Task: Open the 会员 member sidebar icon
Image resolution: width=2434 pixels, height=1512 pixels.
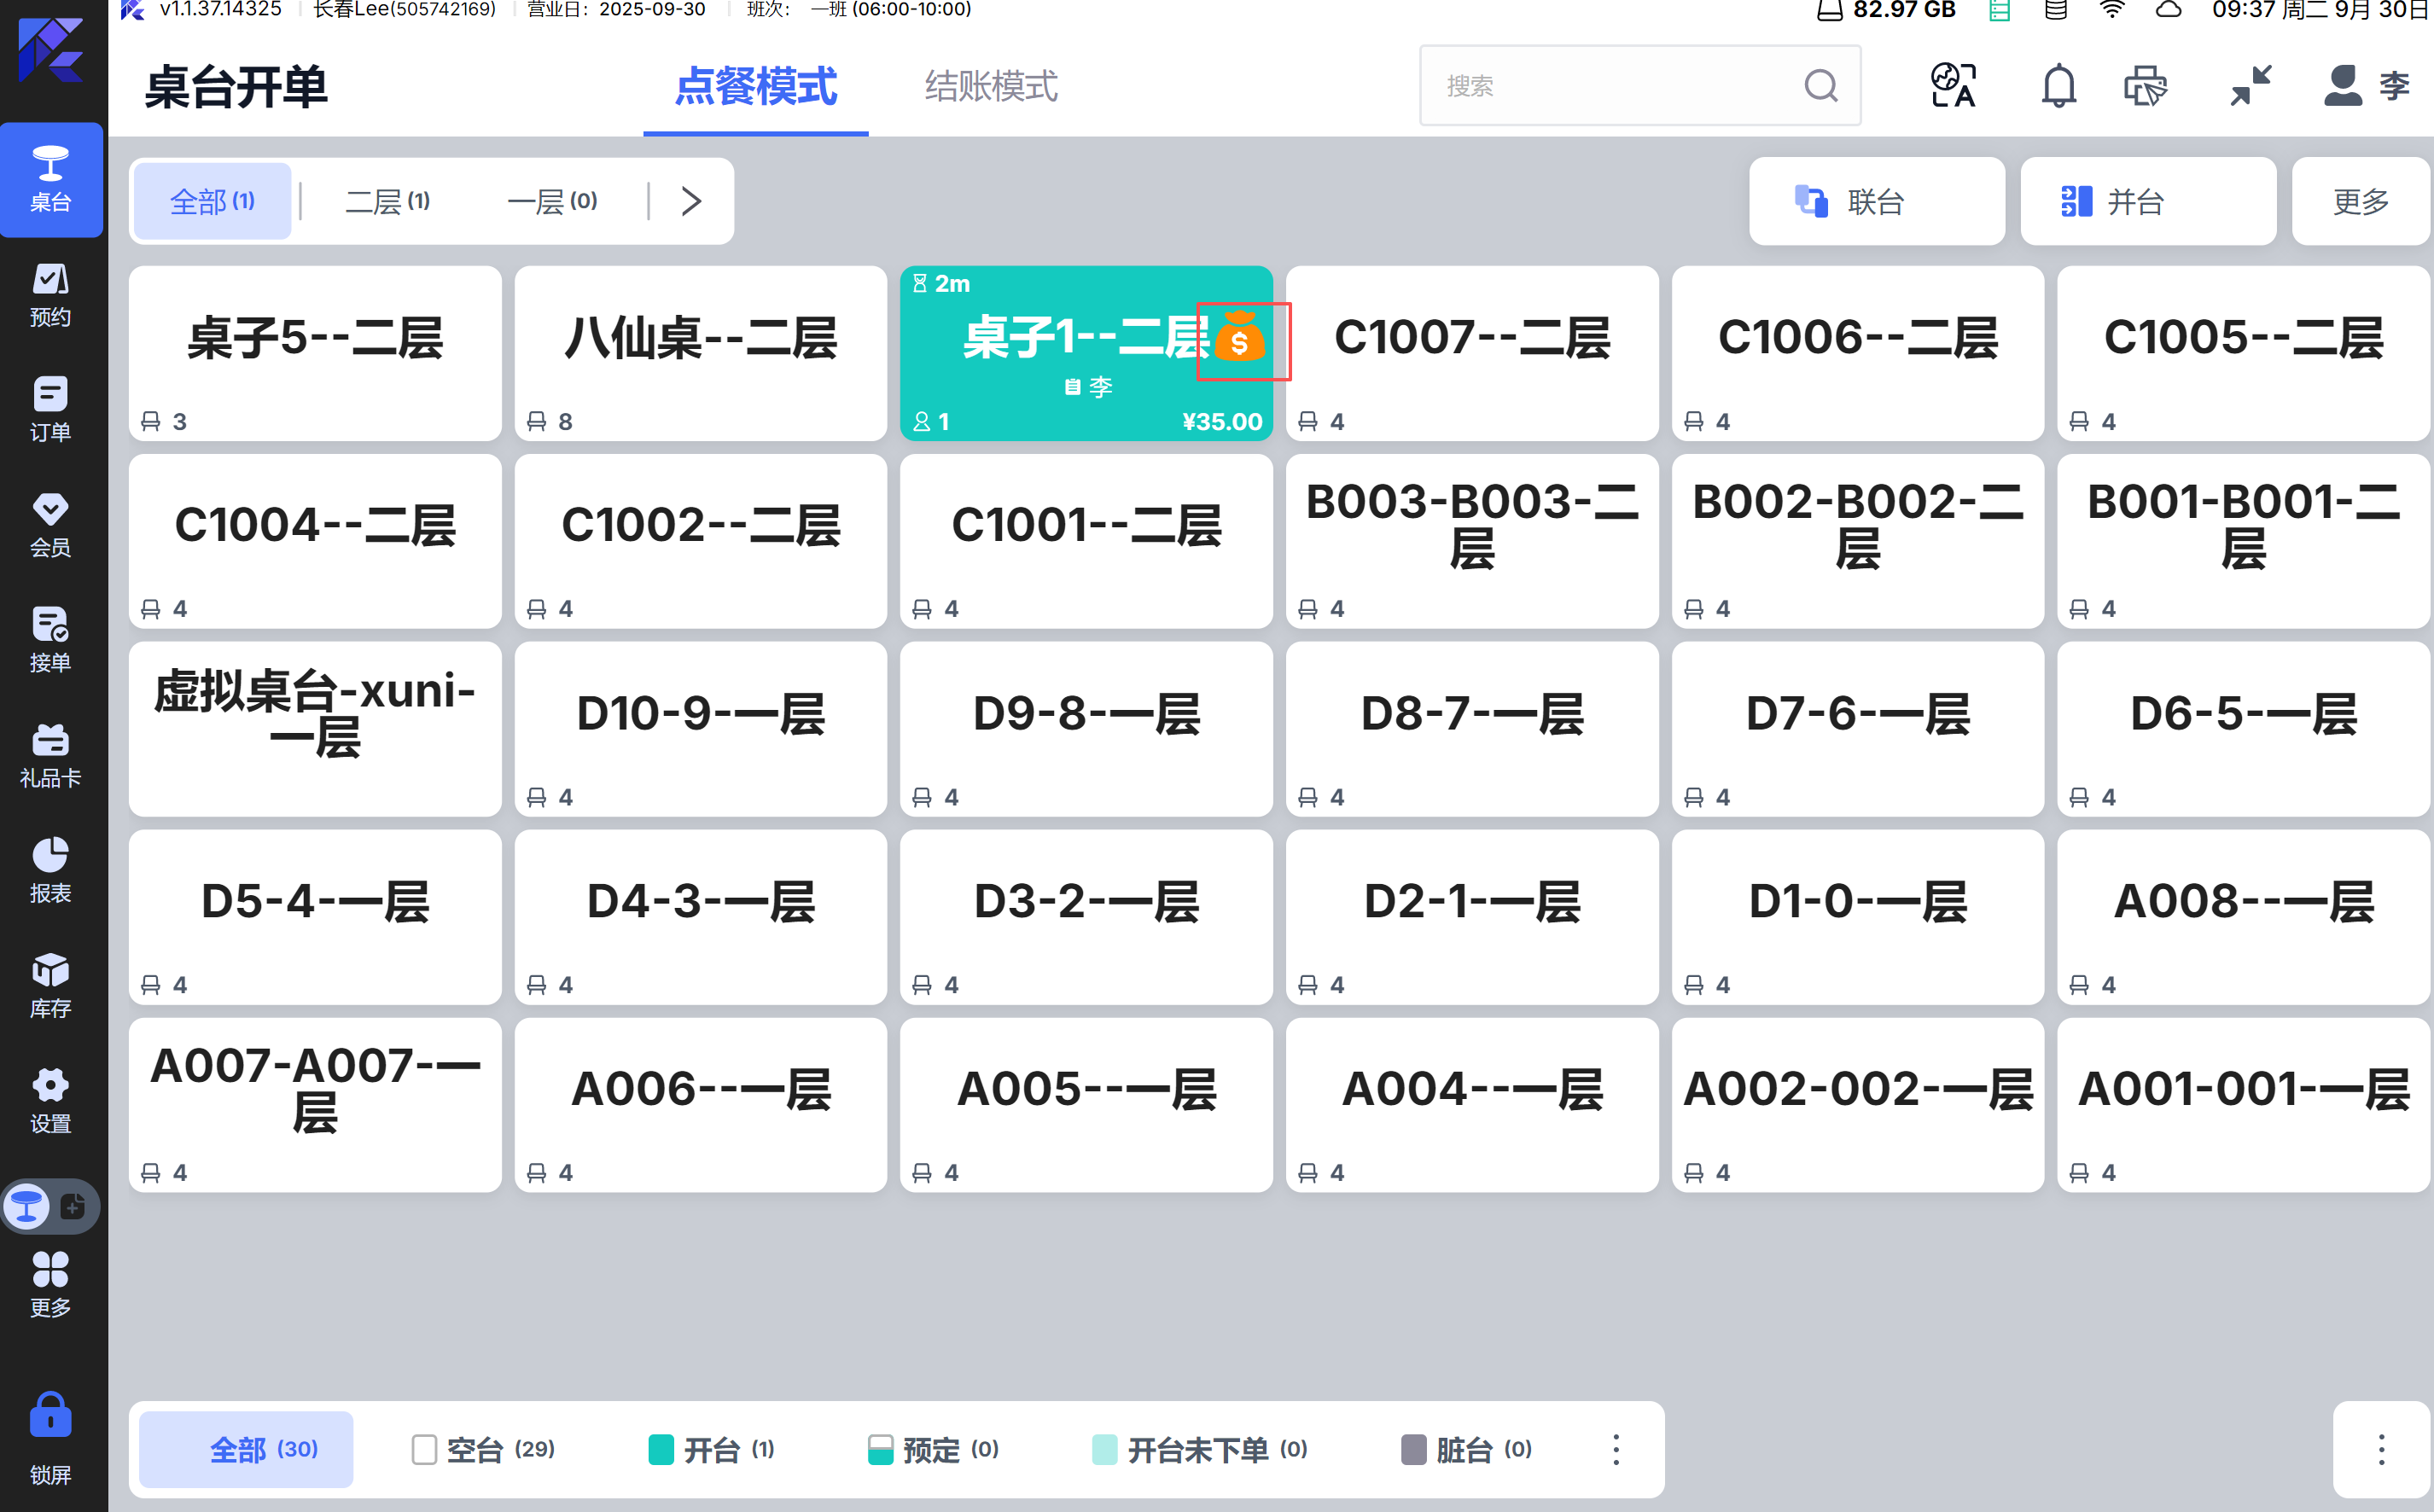Action: pyautogui.click(x=50, y=524)
